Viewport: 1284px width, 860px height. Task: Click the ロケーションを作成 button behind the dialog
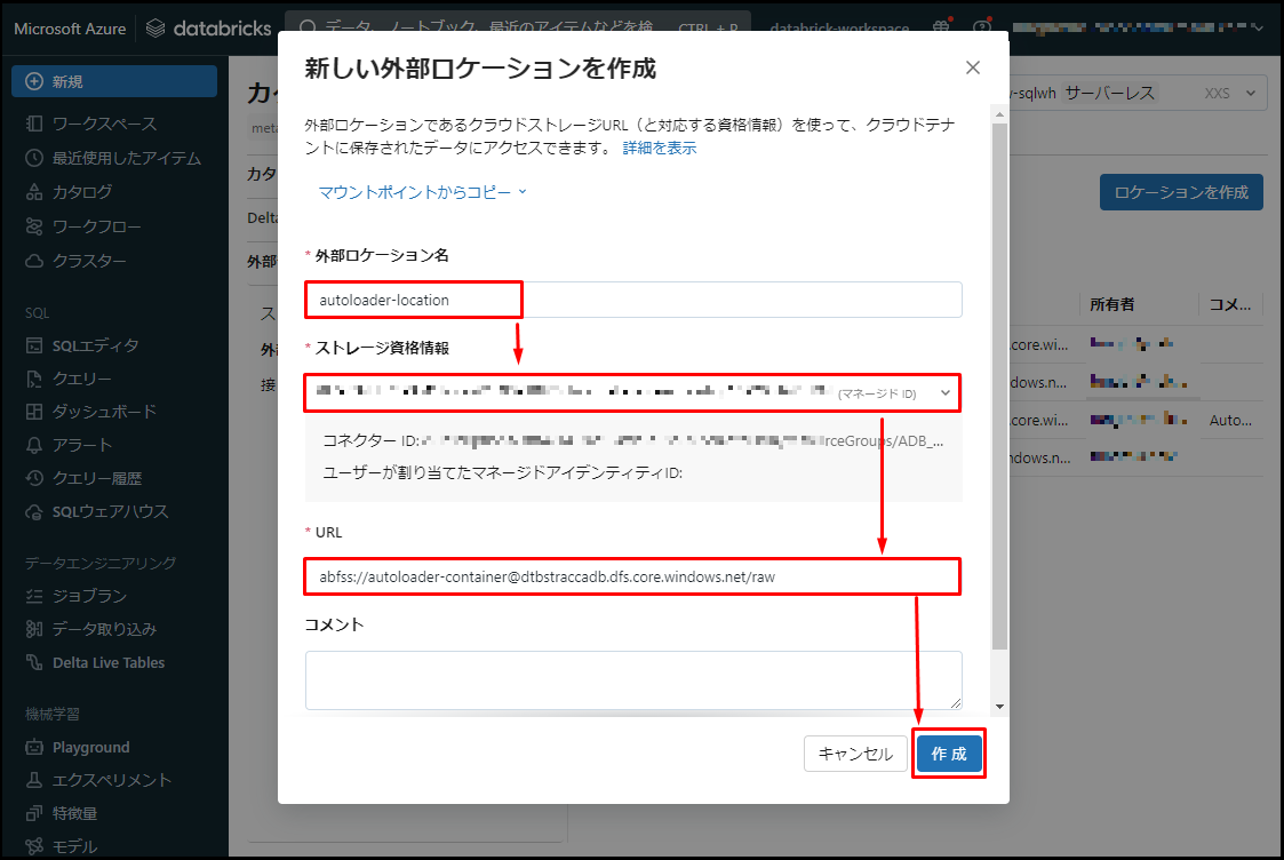[1181, 192]
